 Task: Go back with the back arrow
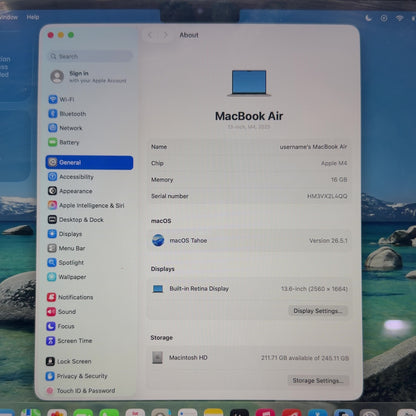[150, 35]
